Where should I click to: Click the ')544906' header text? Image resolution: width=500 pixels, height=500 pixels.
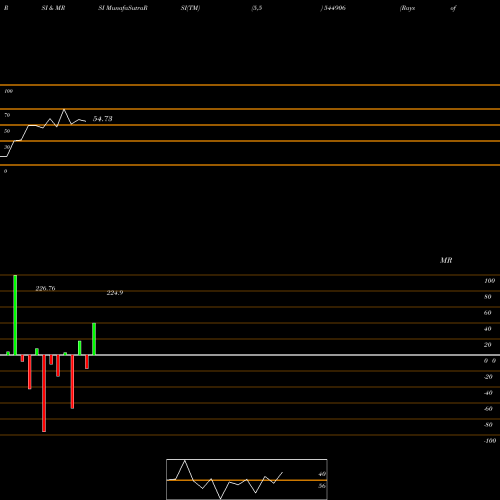pos(333,8)
